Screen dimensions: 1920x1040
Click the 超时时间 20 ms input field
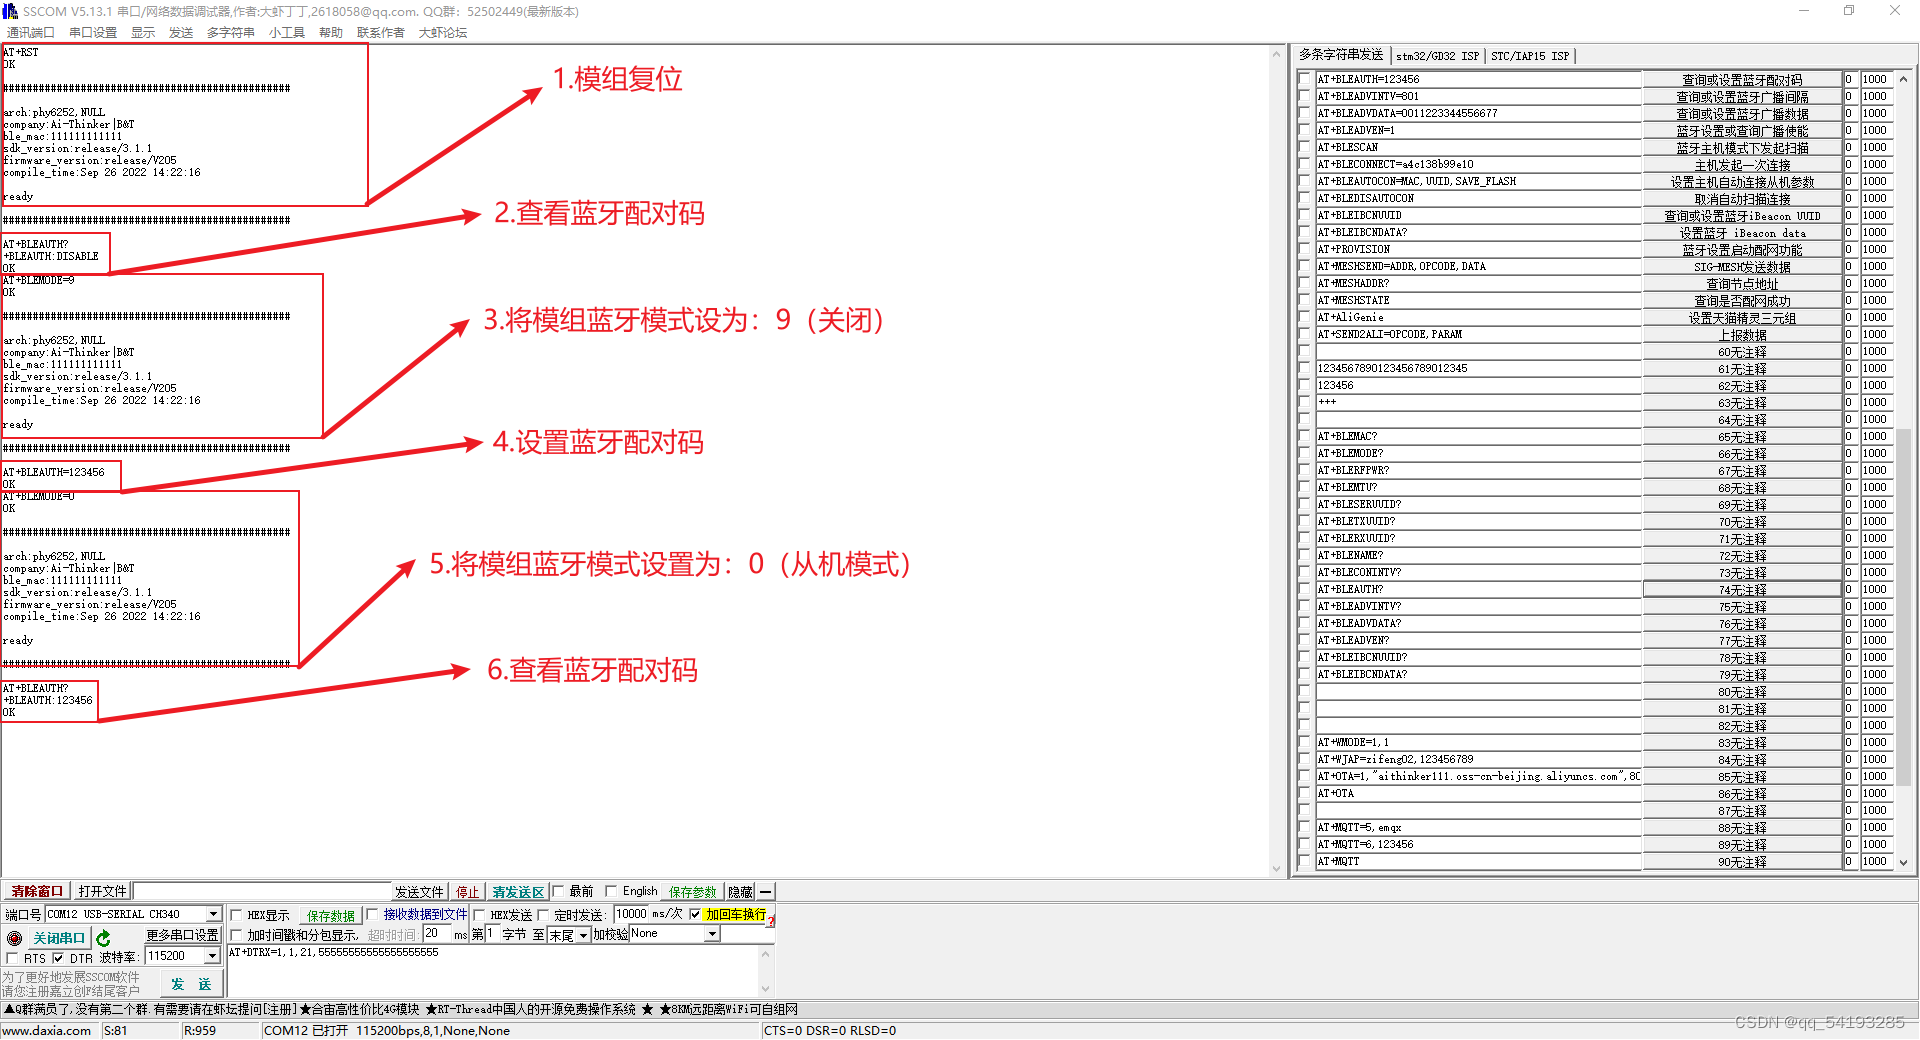point(436,934)
